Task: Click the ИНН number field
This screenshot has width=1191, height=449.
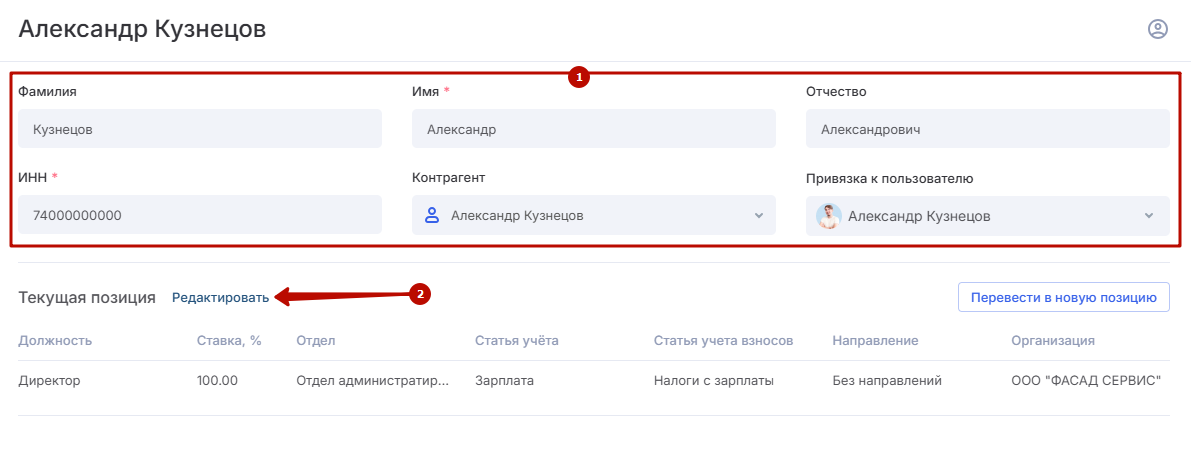Action: tap(200, 215)
